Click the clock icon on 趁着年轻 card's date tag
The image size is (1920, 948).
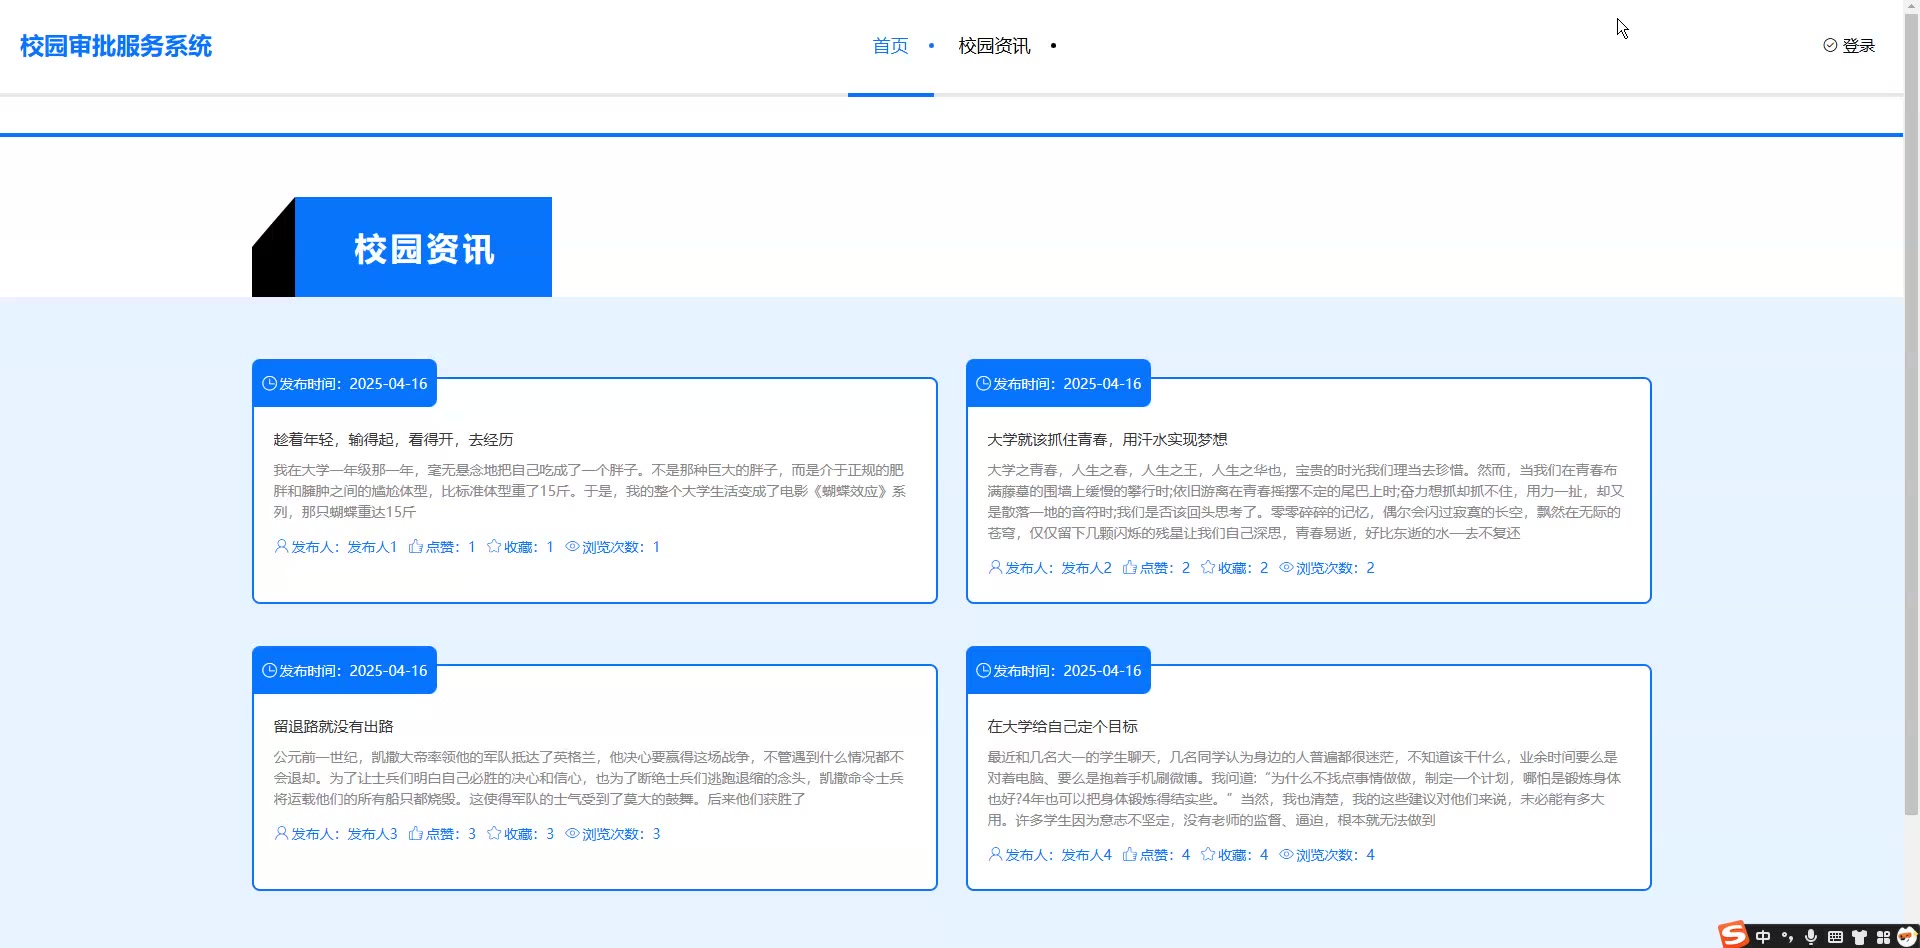269,383
